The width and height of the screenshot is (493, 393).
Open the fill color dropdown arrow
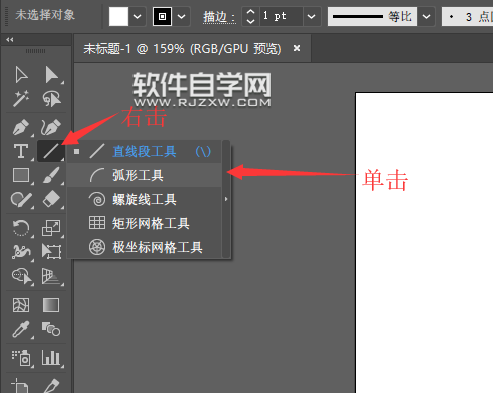[137, 16]
